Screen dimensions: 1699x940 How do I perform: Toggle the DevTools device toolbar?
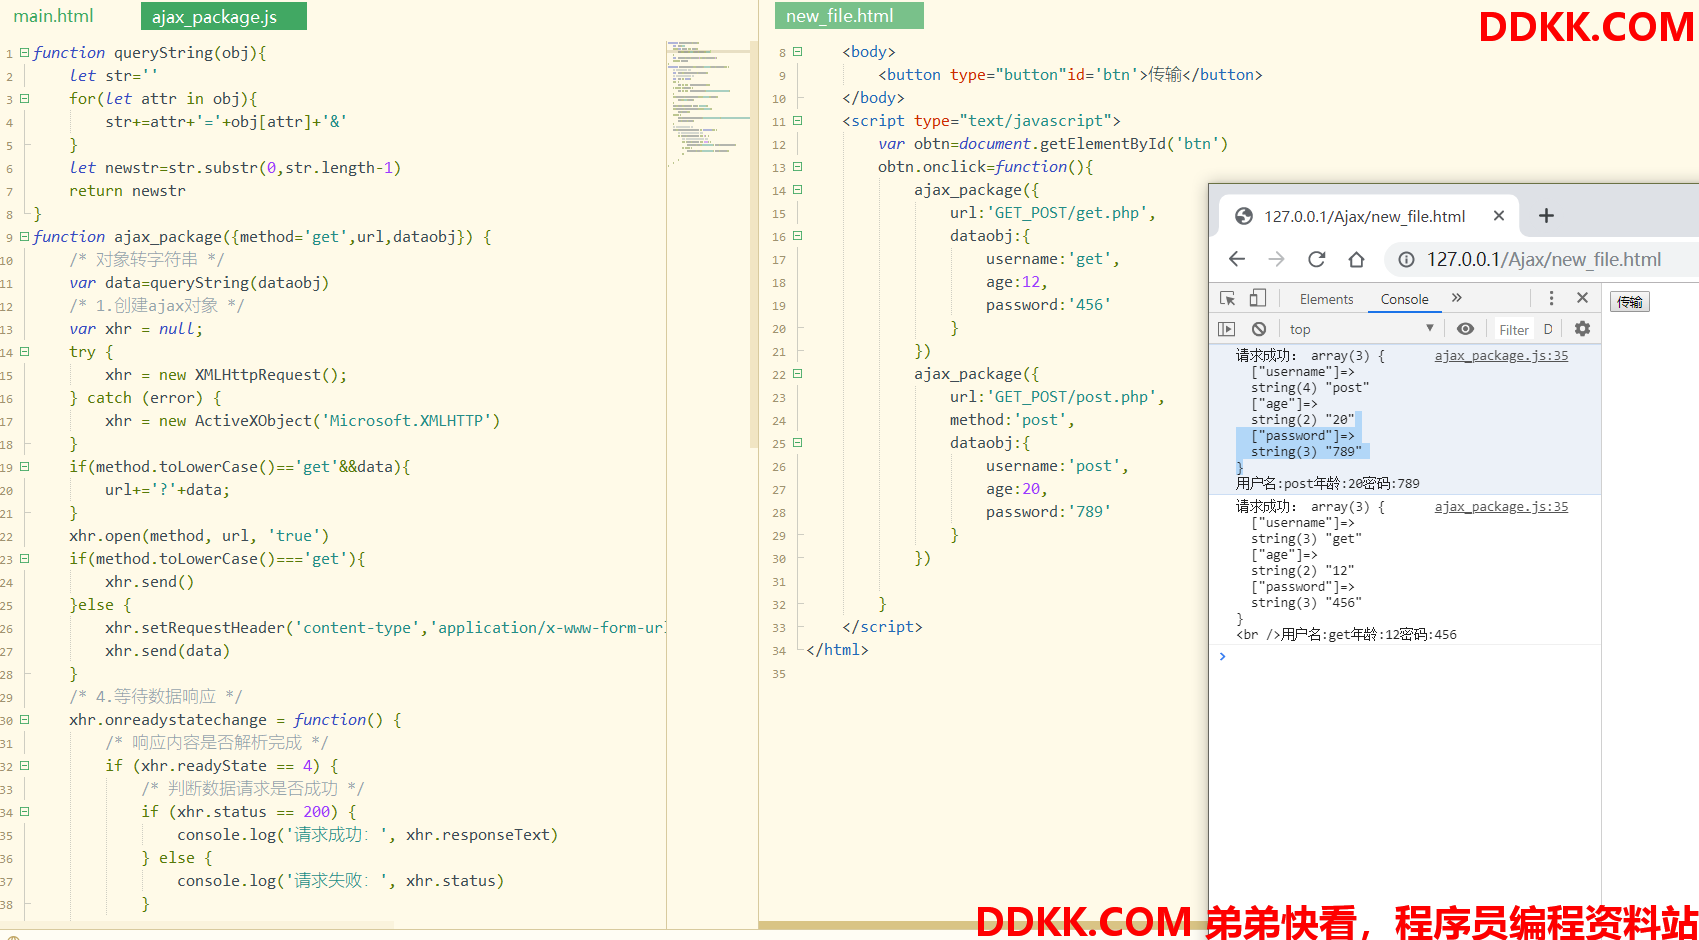click(1258, 298)
